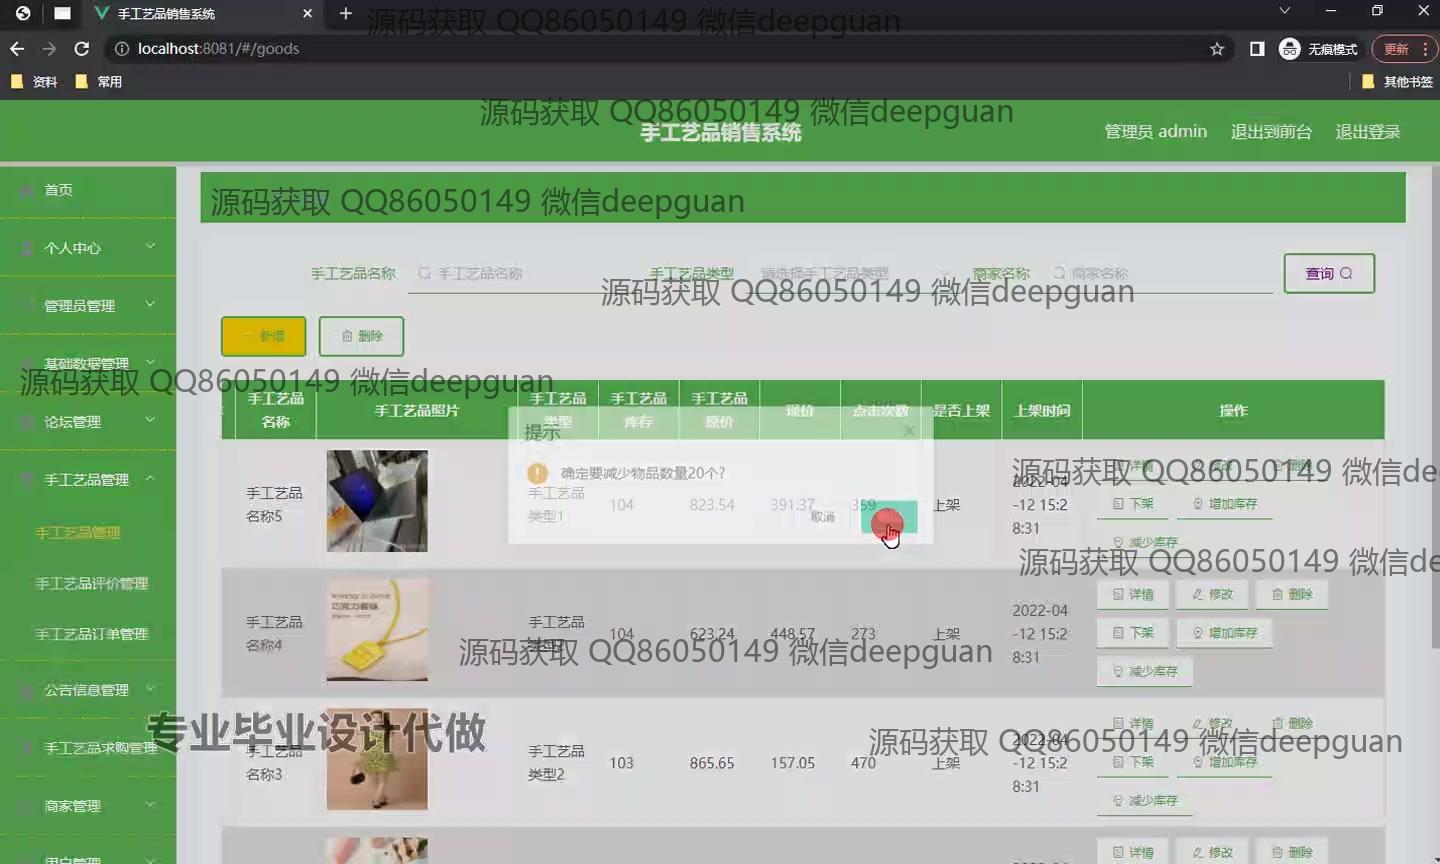Click the 删除 button above the table
This screenshot has width=1440, height=864.
point(361,336)
